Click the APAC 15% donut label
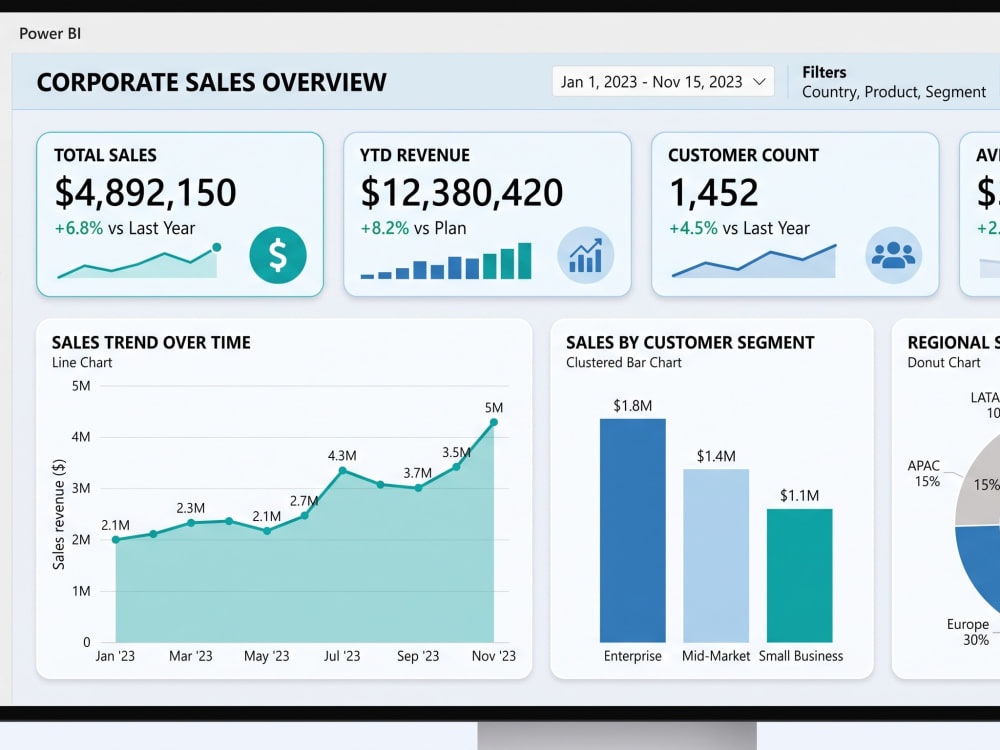The height and width of the screenshot is (750, 1000). 924,473
